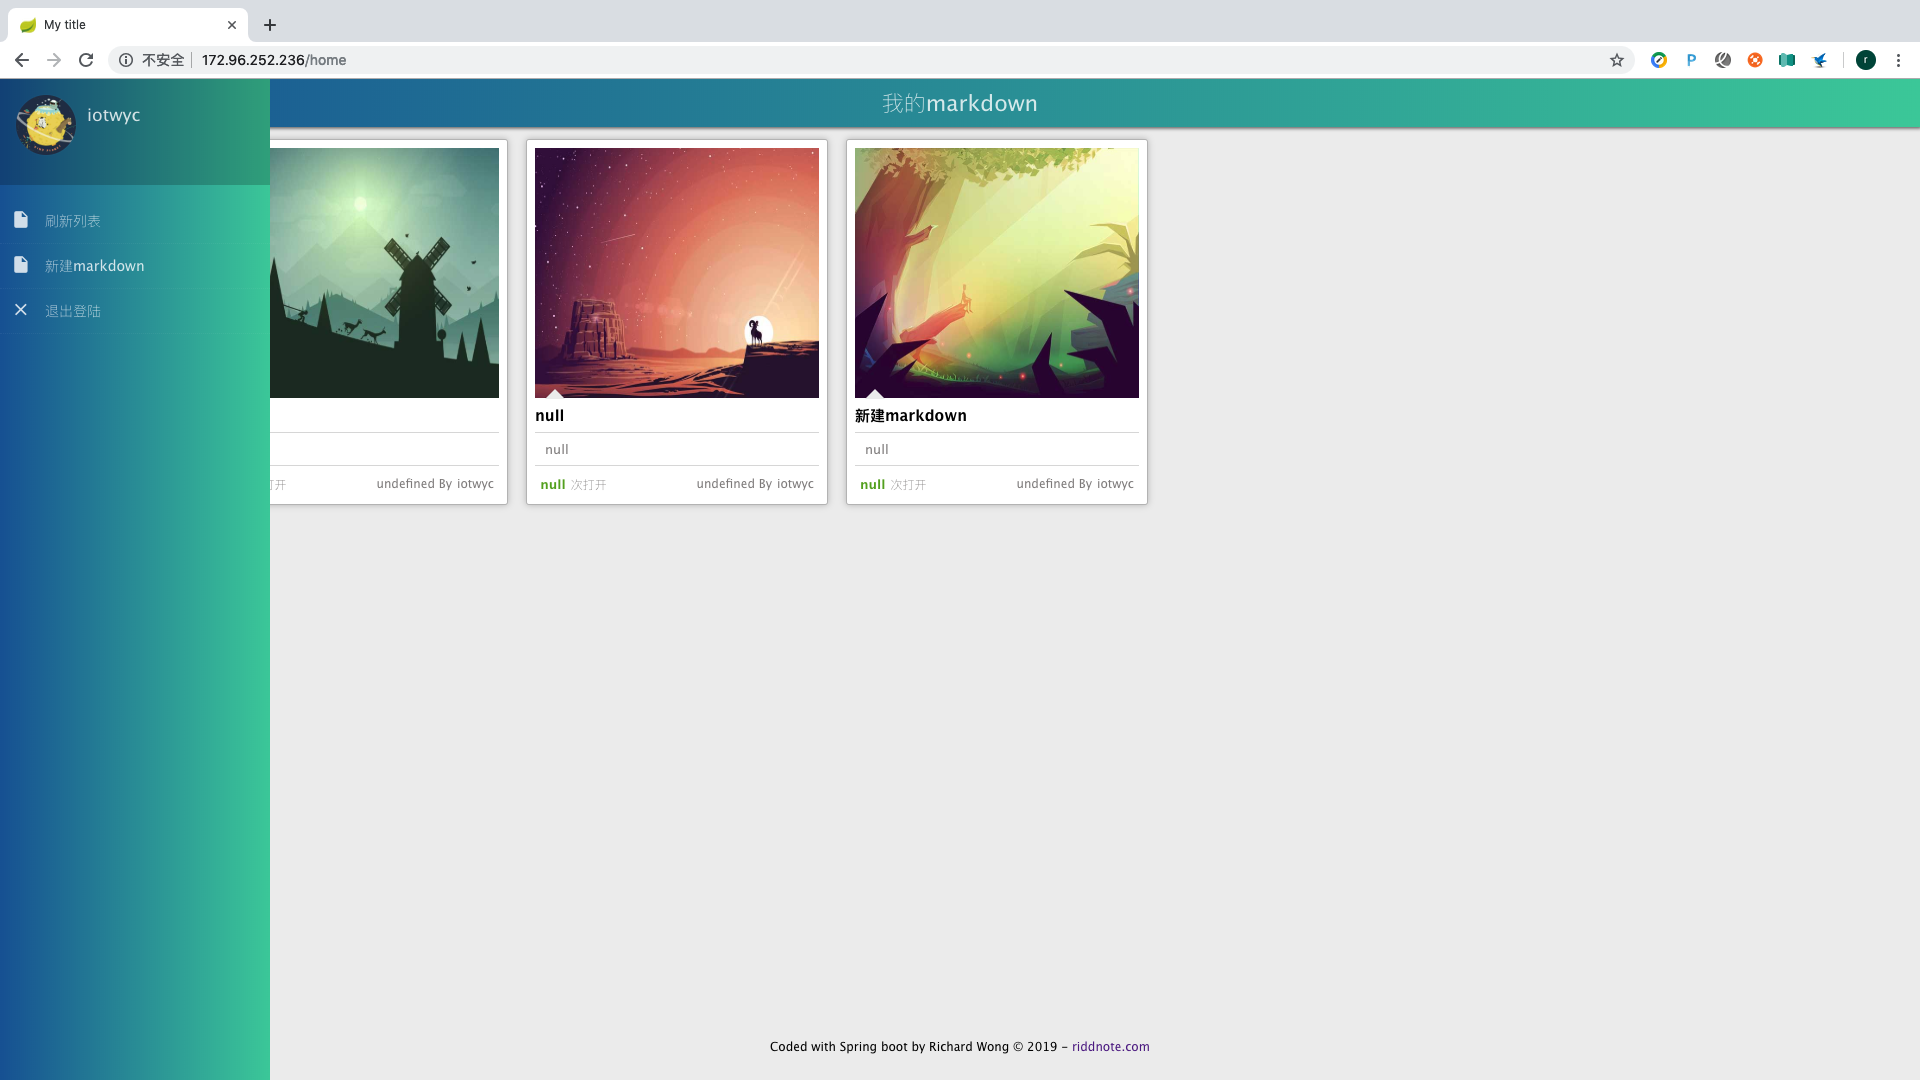Click the blue bird extension icon

[x=1820, y=60]
